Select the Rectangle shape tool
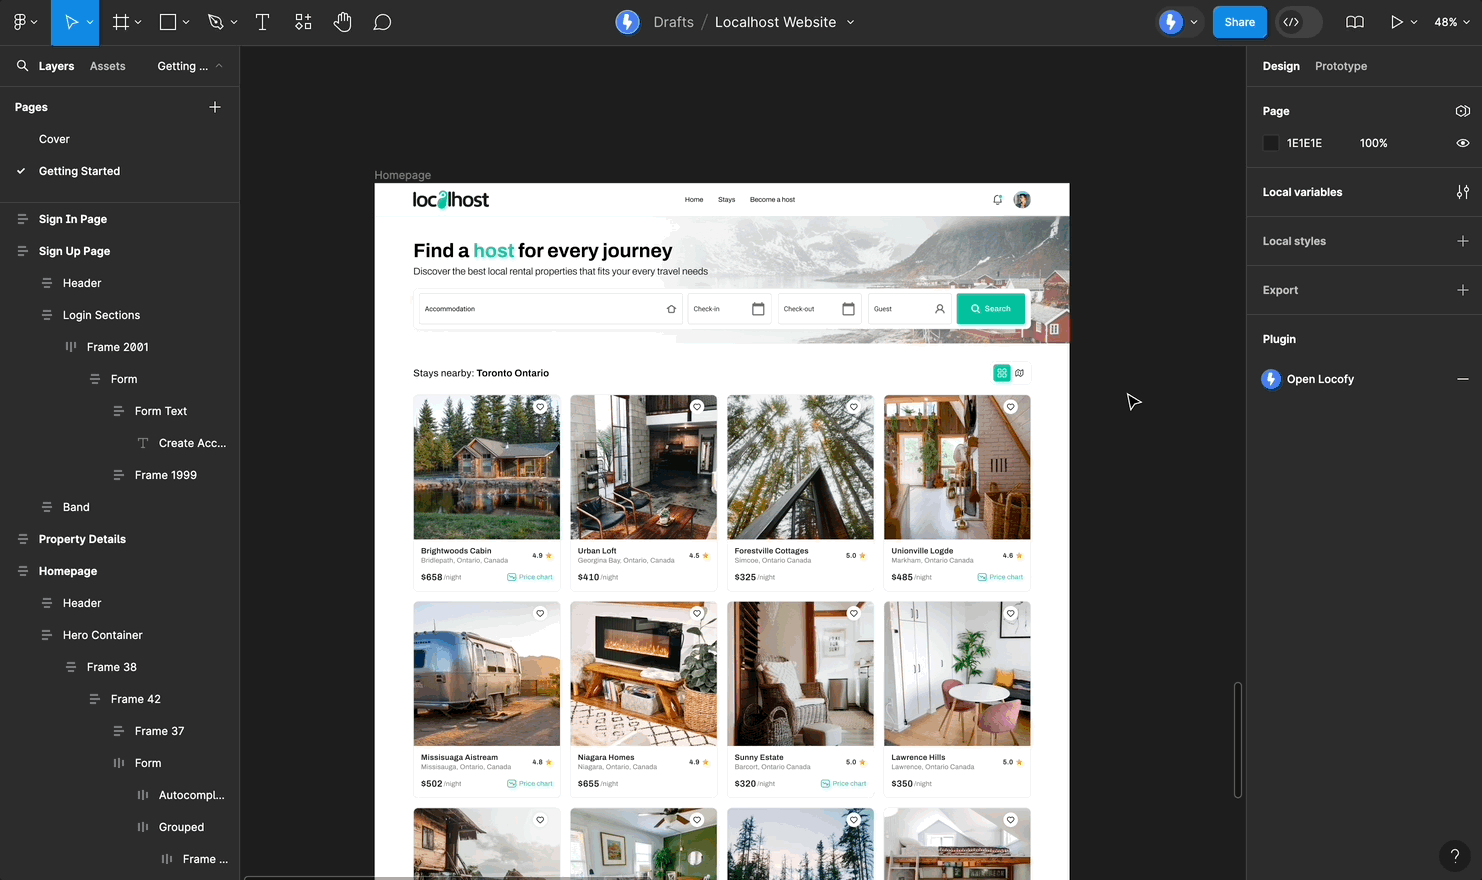 (x=168, y=22)
